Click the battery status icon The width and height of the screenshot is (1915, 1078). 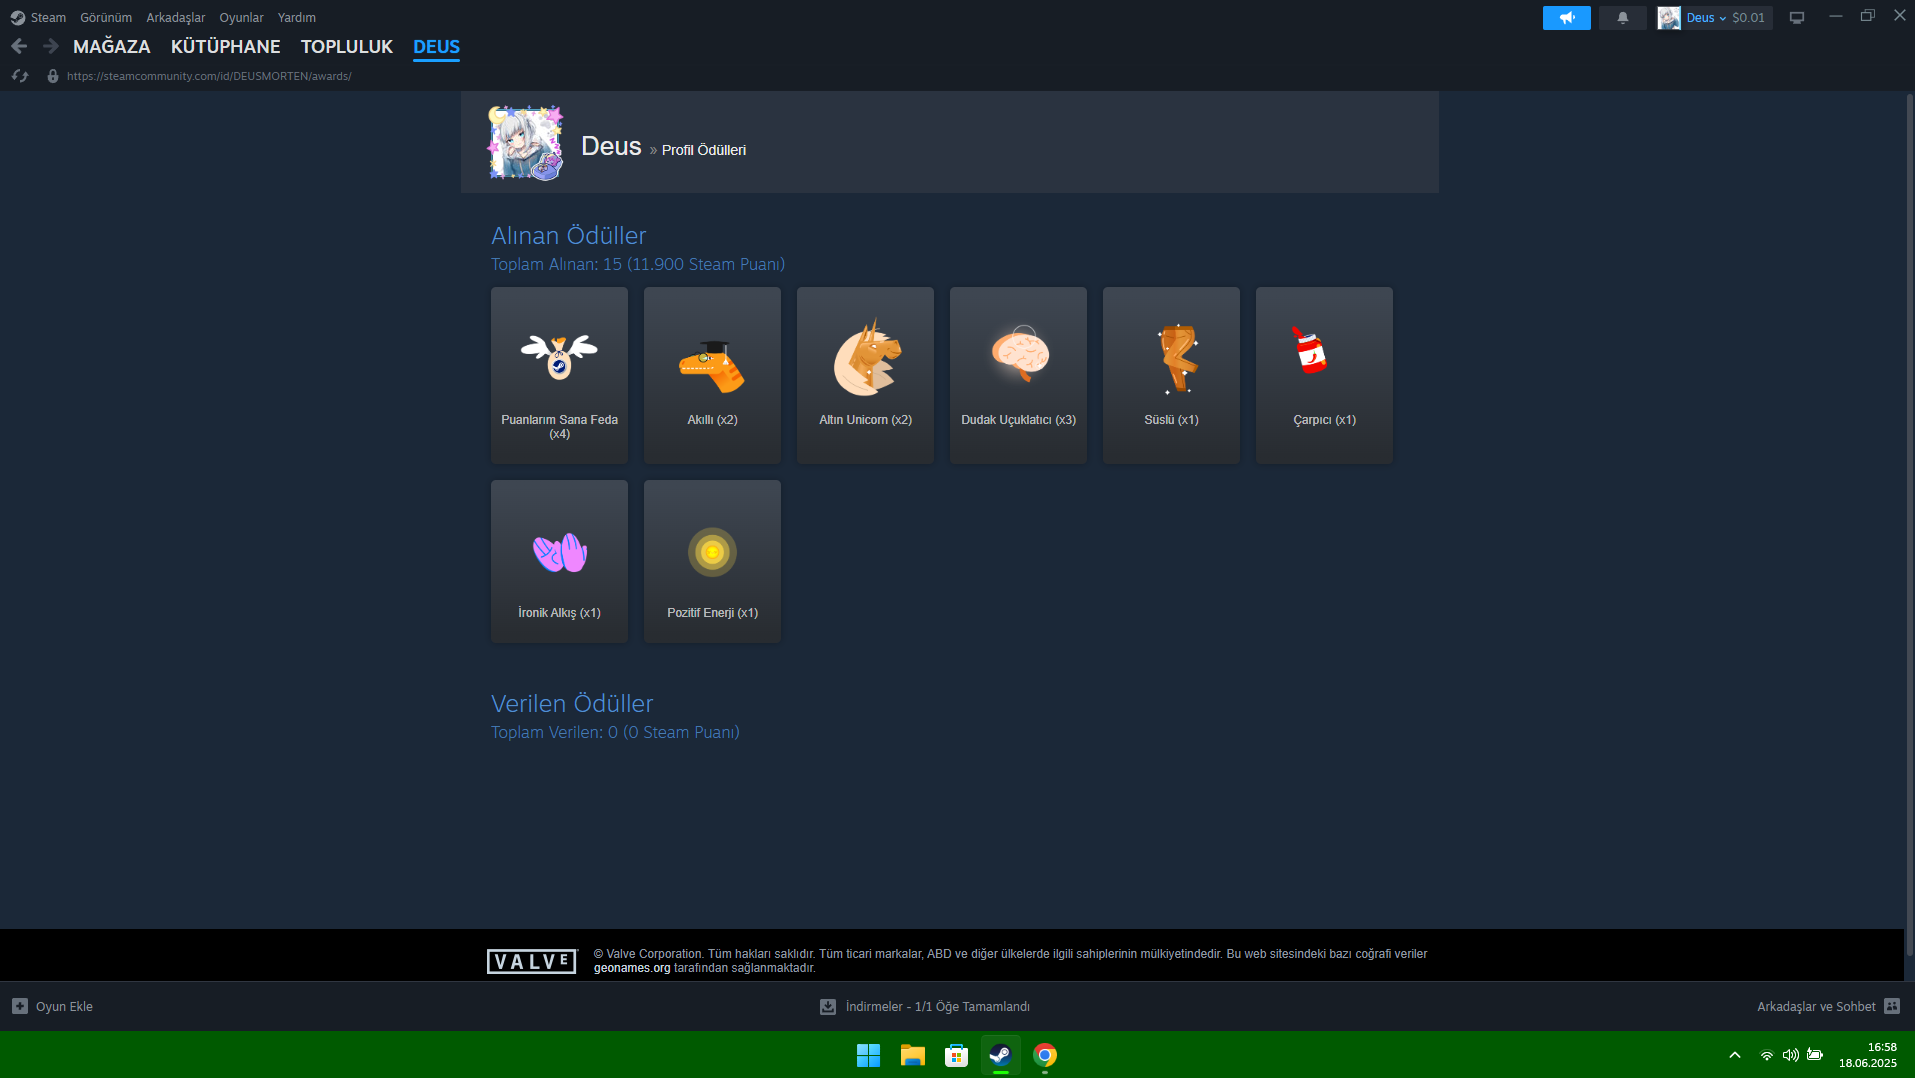(x=1815, y=1055)
